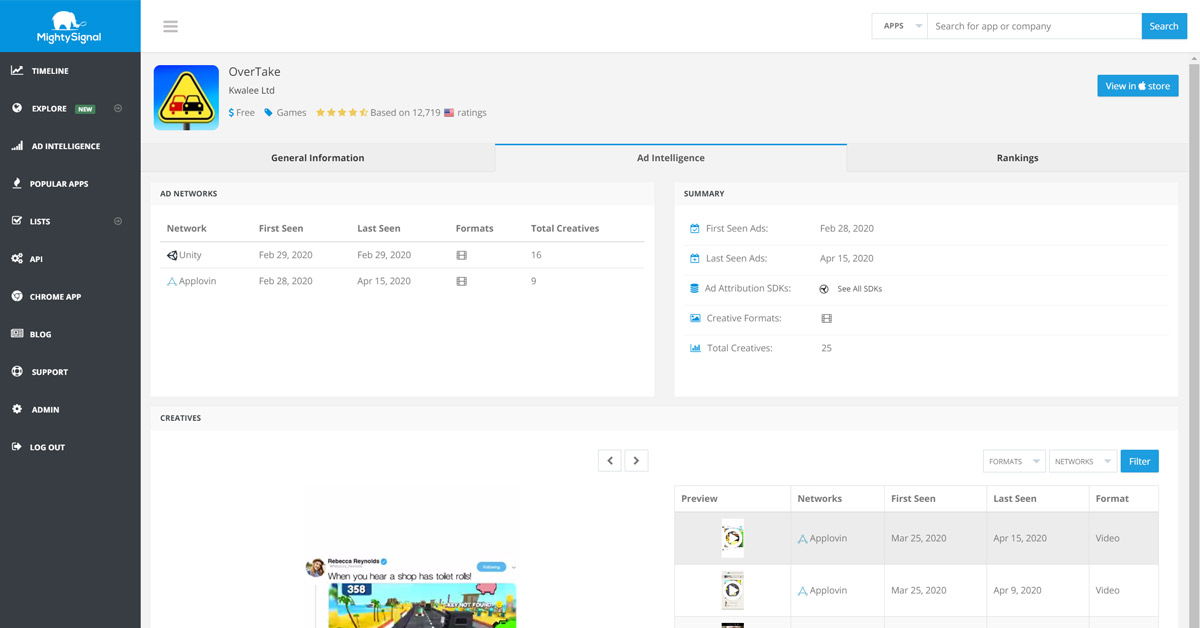Click the Support lifebuoy icon

[17, 372]
